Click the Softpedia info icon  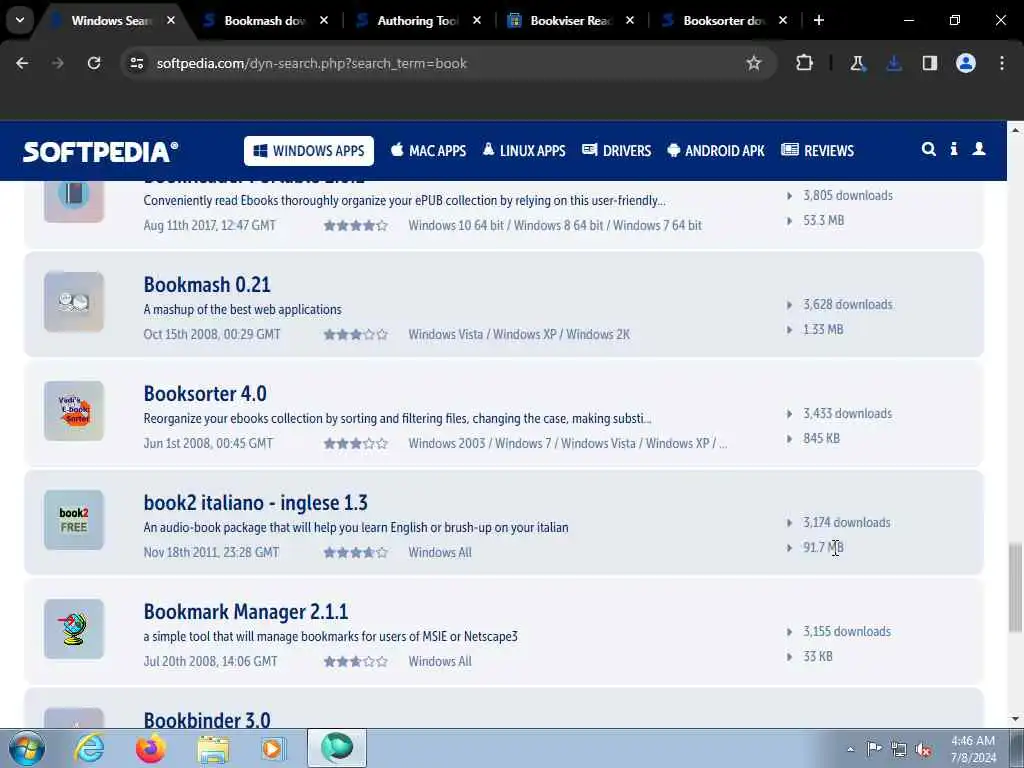coord(954,150)
